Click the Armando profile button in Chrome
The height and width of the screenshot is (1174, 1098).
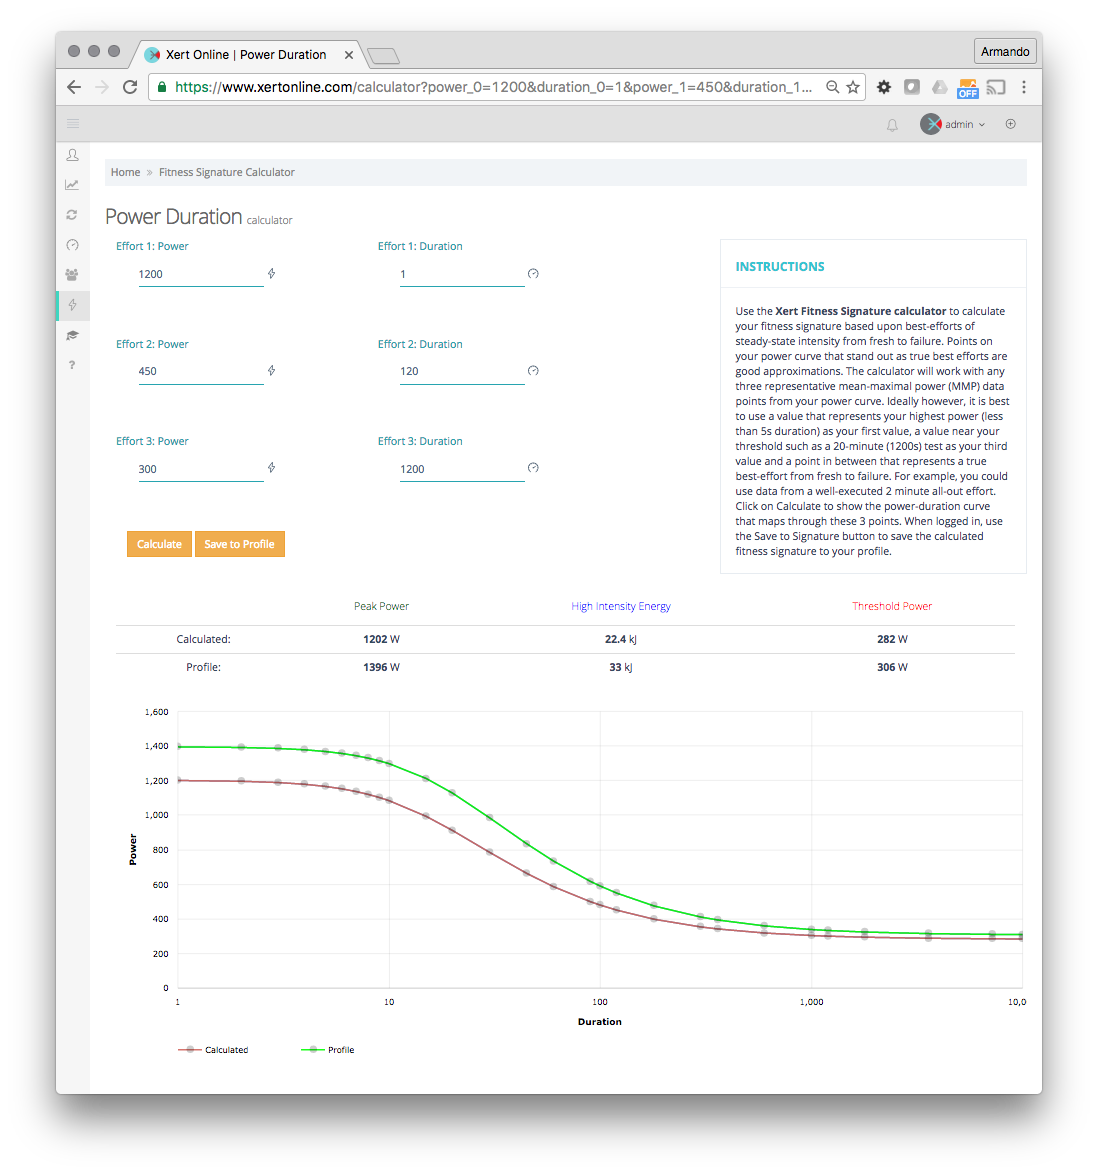pos(1004,52)
